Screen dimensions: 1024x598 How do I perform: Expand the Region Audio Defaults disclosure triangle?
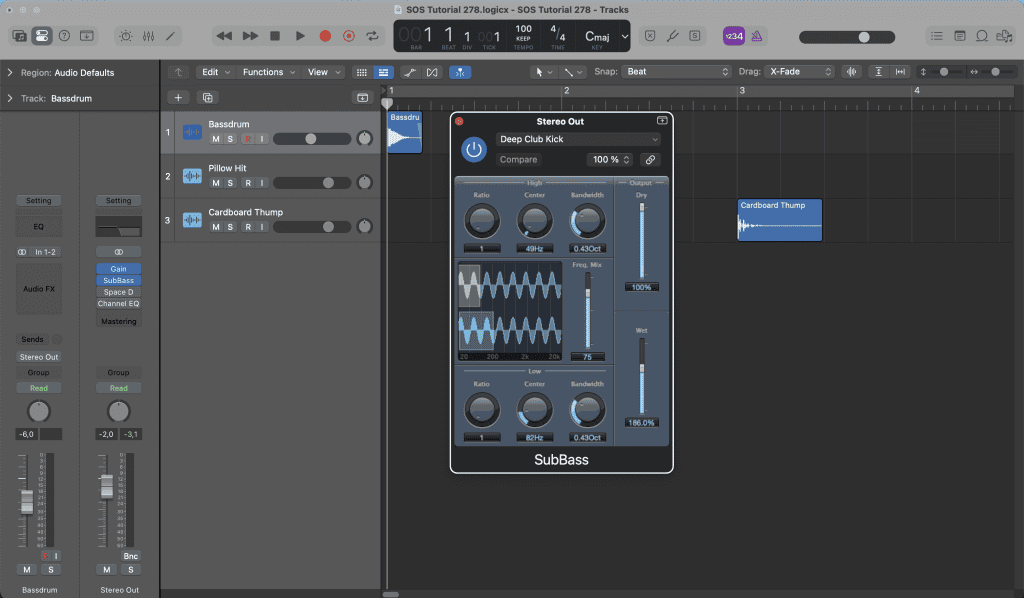(9, 73)
